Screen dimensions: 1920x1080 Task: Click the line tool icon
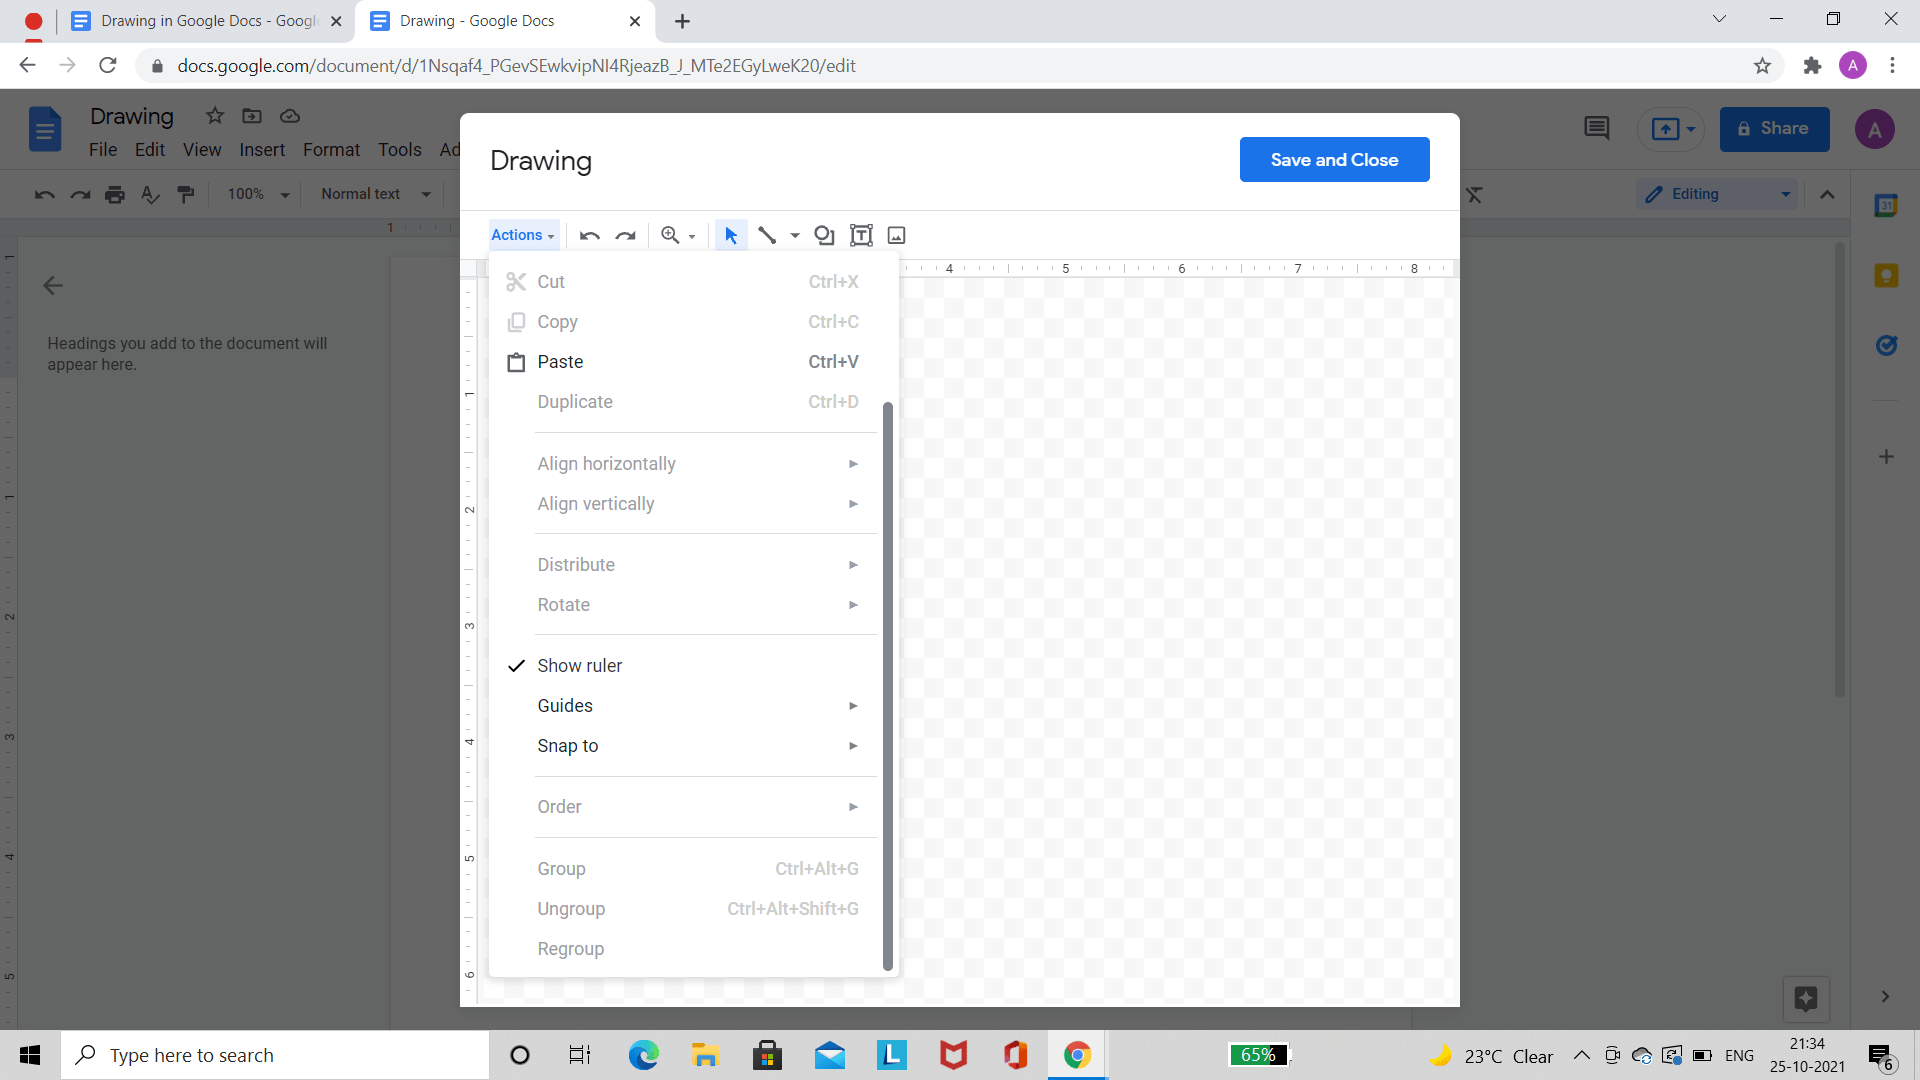coord(766,235)
